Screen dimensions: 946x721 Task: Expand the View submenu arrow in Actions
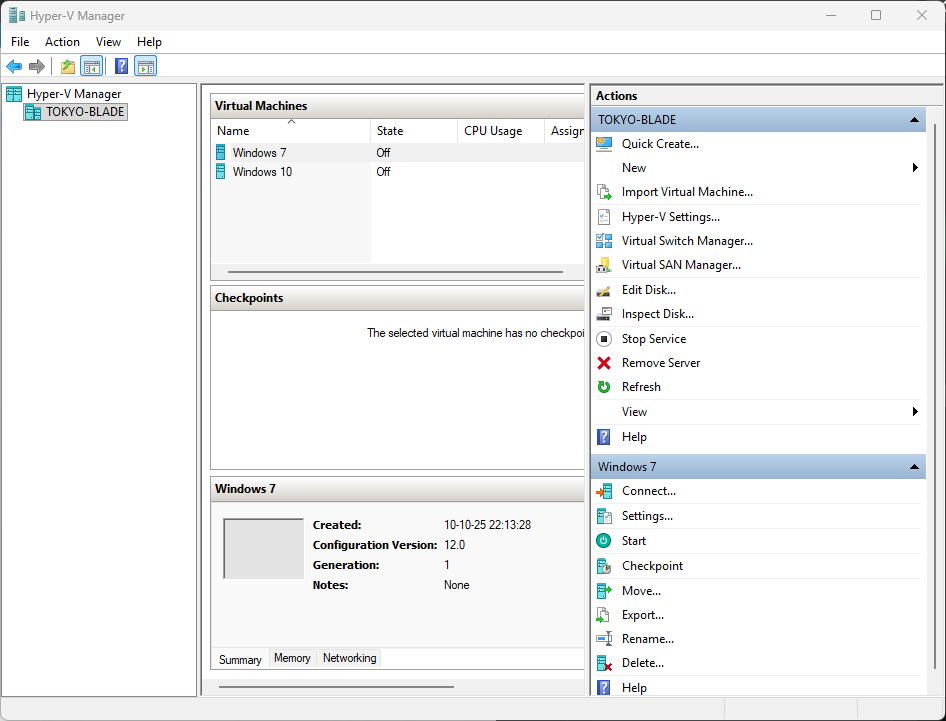pos(915,411)
